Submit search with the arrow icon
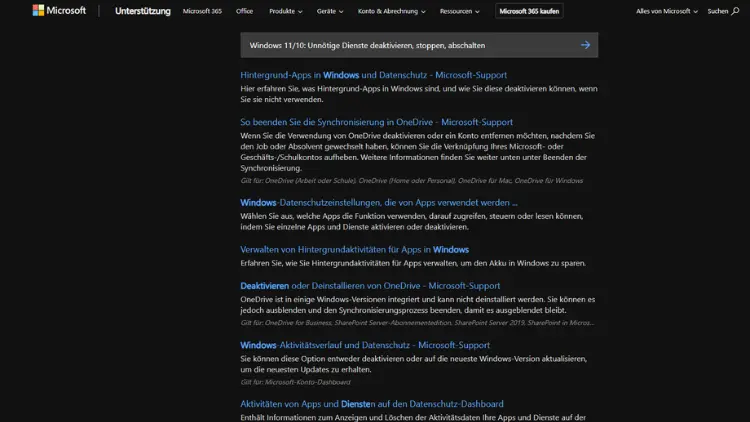 [x=585, y=45]
